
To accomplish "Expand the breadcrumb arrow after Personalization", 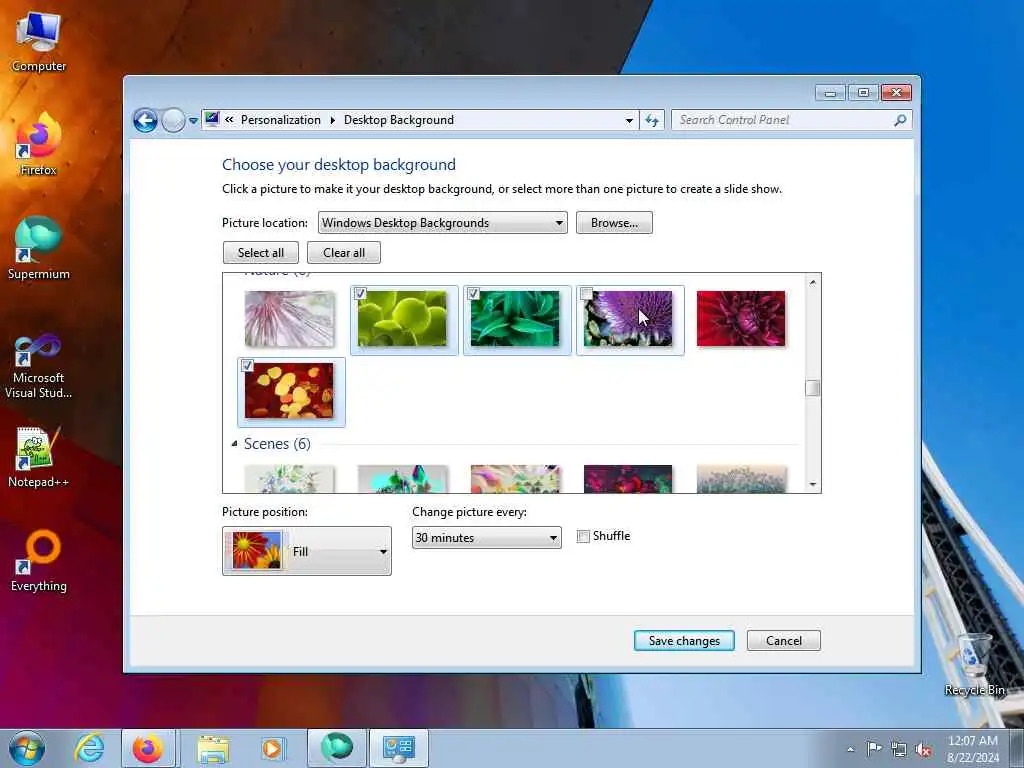I will pyautogui.click(x=332, y=120).
